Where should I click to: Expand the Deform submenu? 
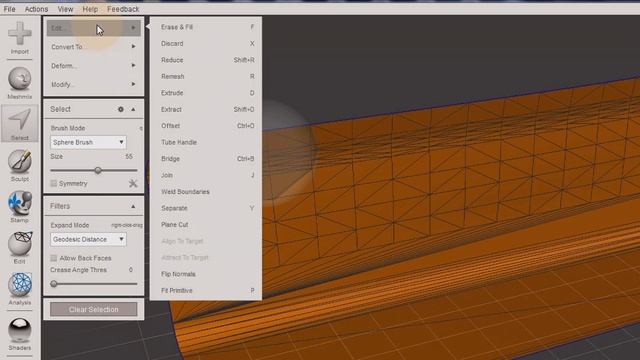click(93, 65)
